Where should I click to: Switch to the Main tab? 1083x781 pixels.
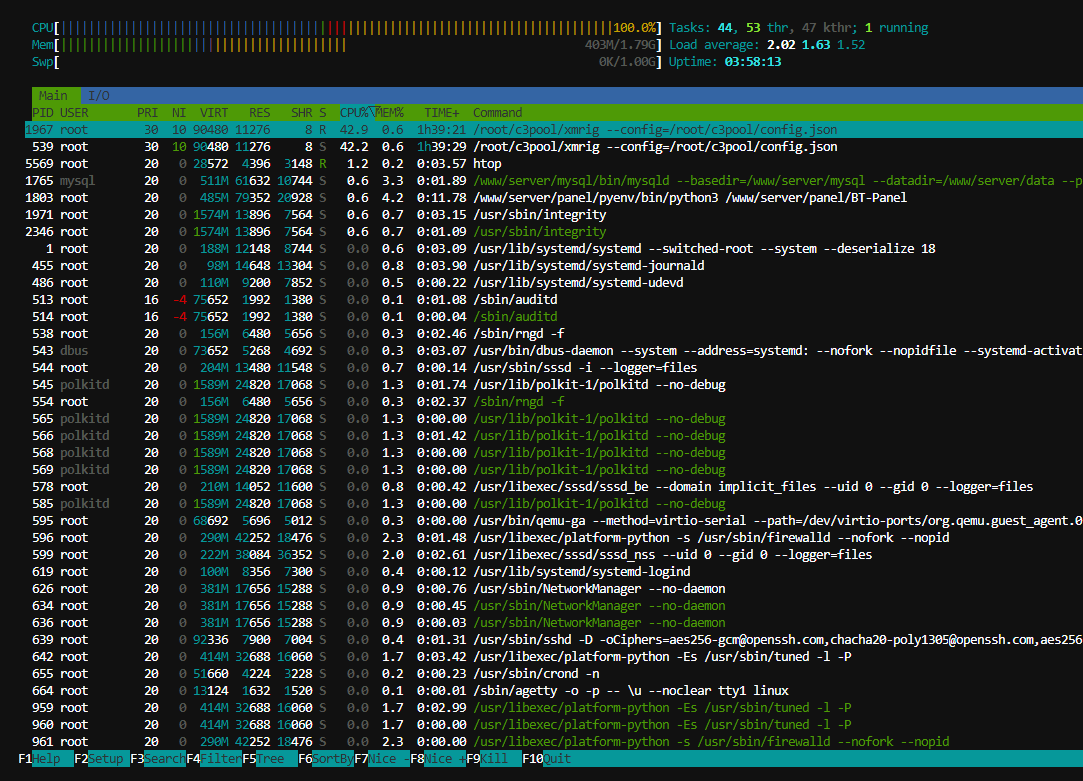[53, 95]
